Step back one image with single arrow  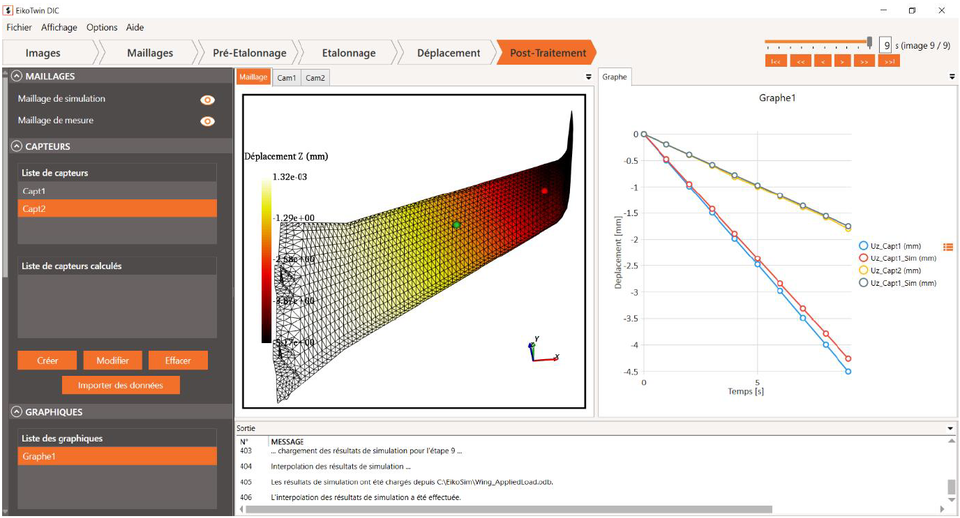(822, 61)
